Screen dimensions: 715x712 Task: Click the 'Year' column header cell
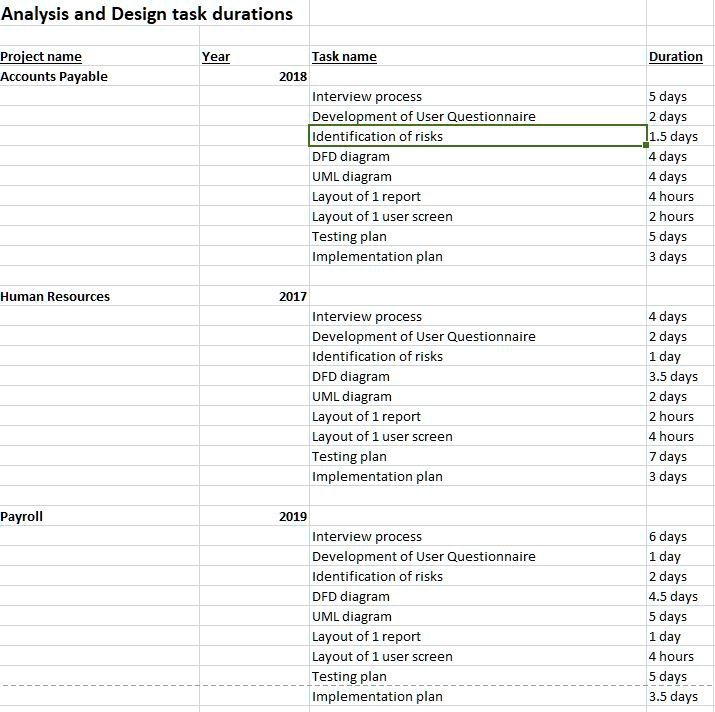point(216,57)
